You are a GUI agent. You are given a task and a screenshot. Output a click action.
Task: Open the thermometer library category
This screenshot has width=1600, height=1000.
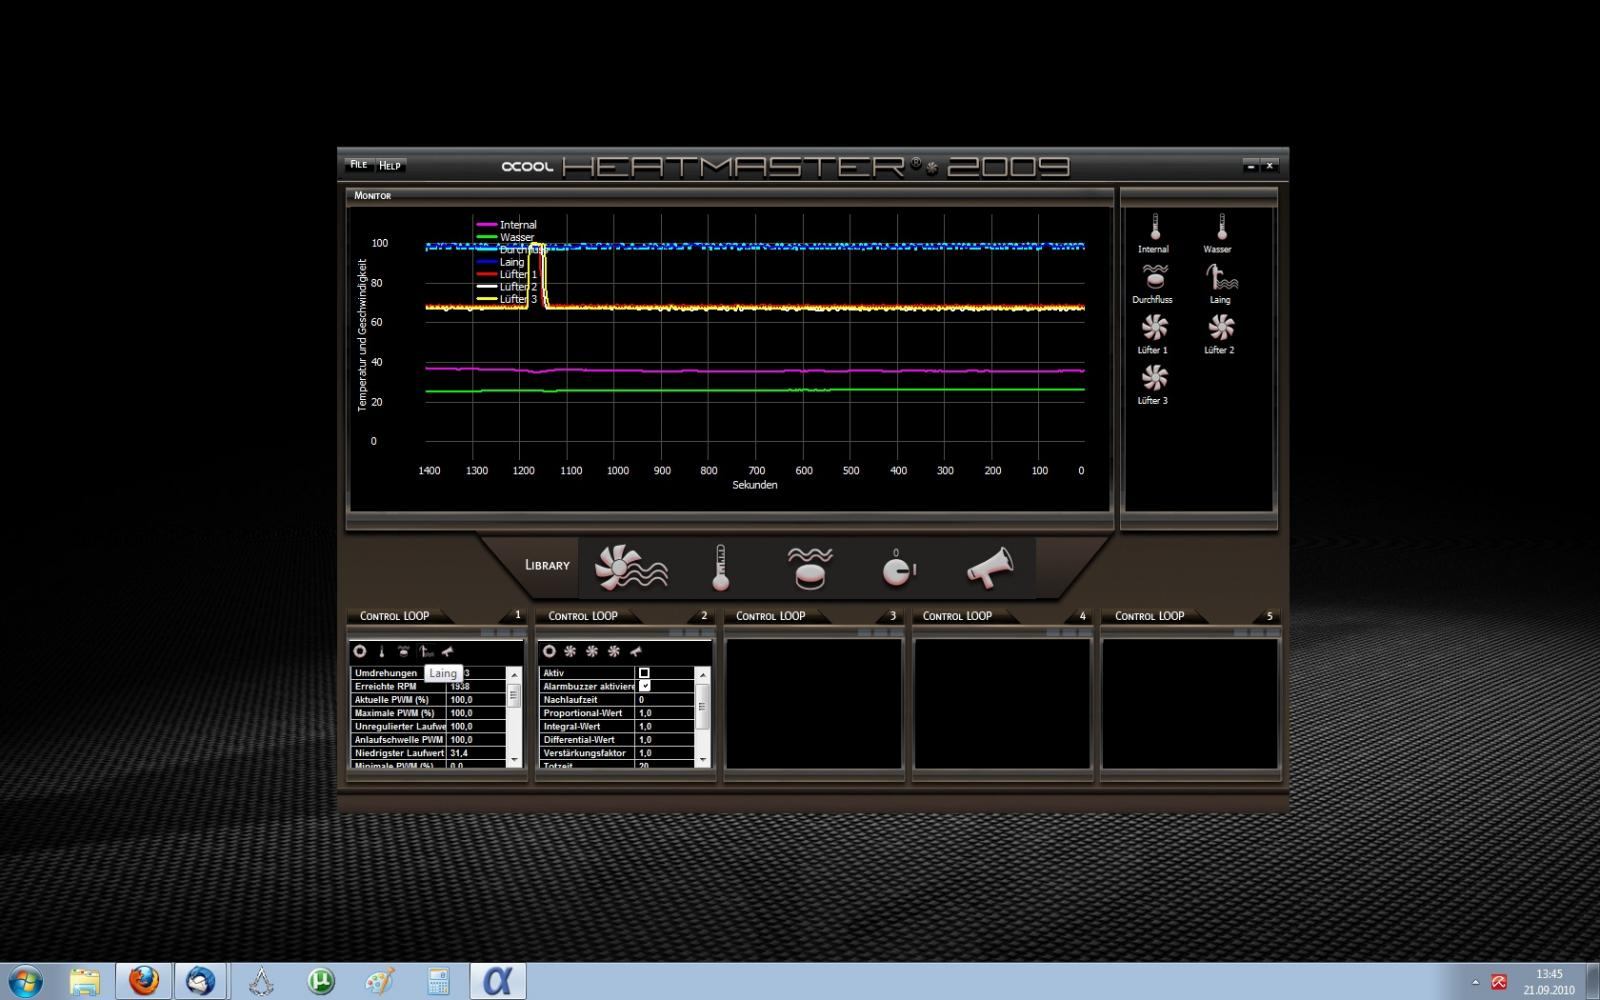[721, 567]
